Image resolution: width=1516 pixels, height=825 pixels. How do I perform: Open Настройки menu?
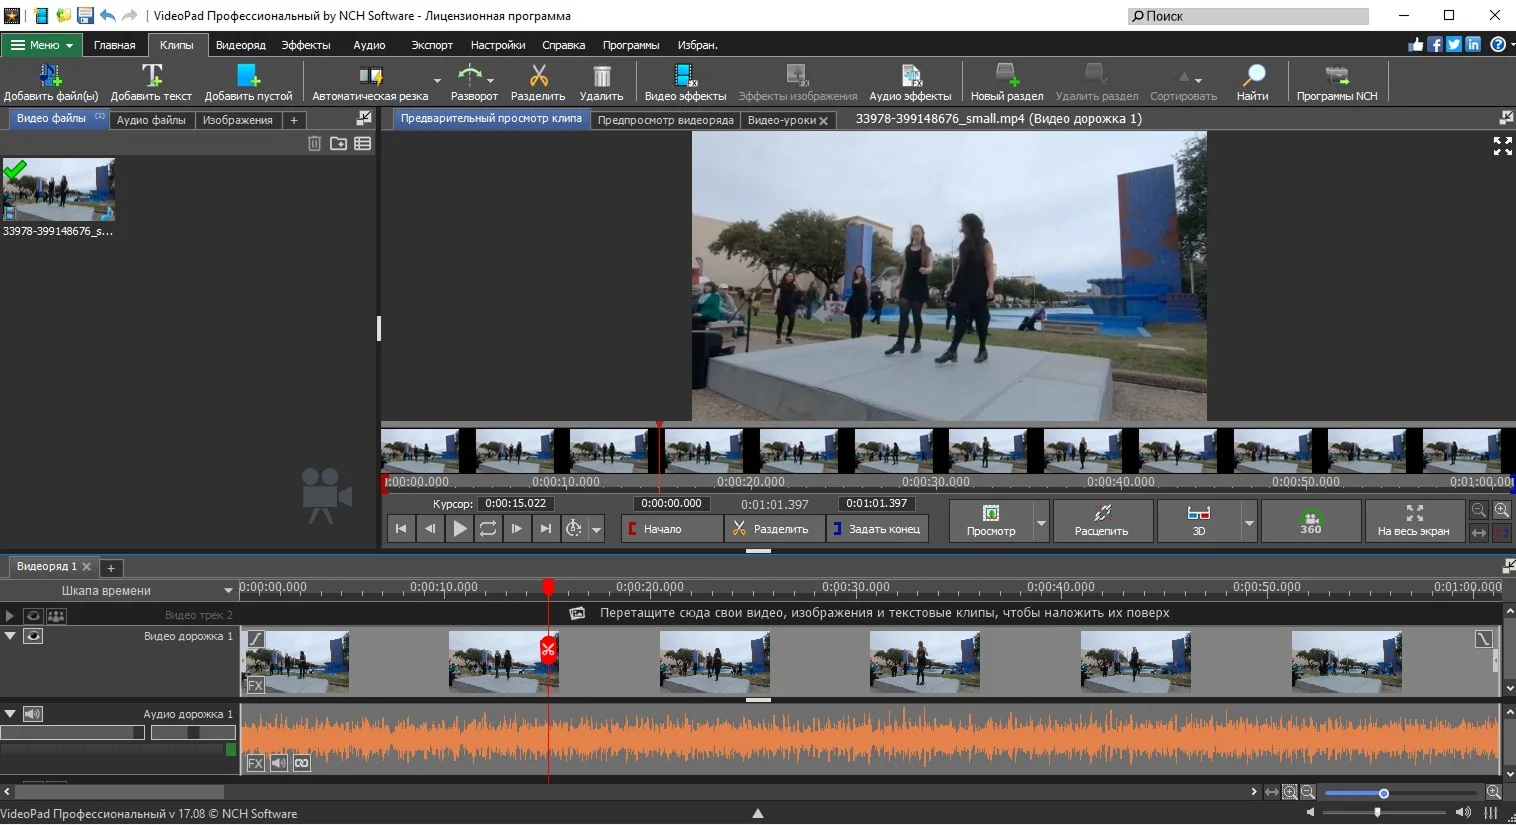[498, 45]
